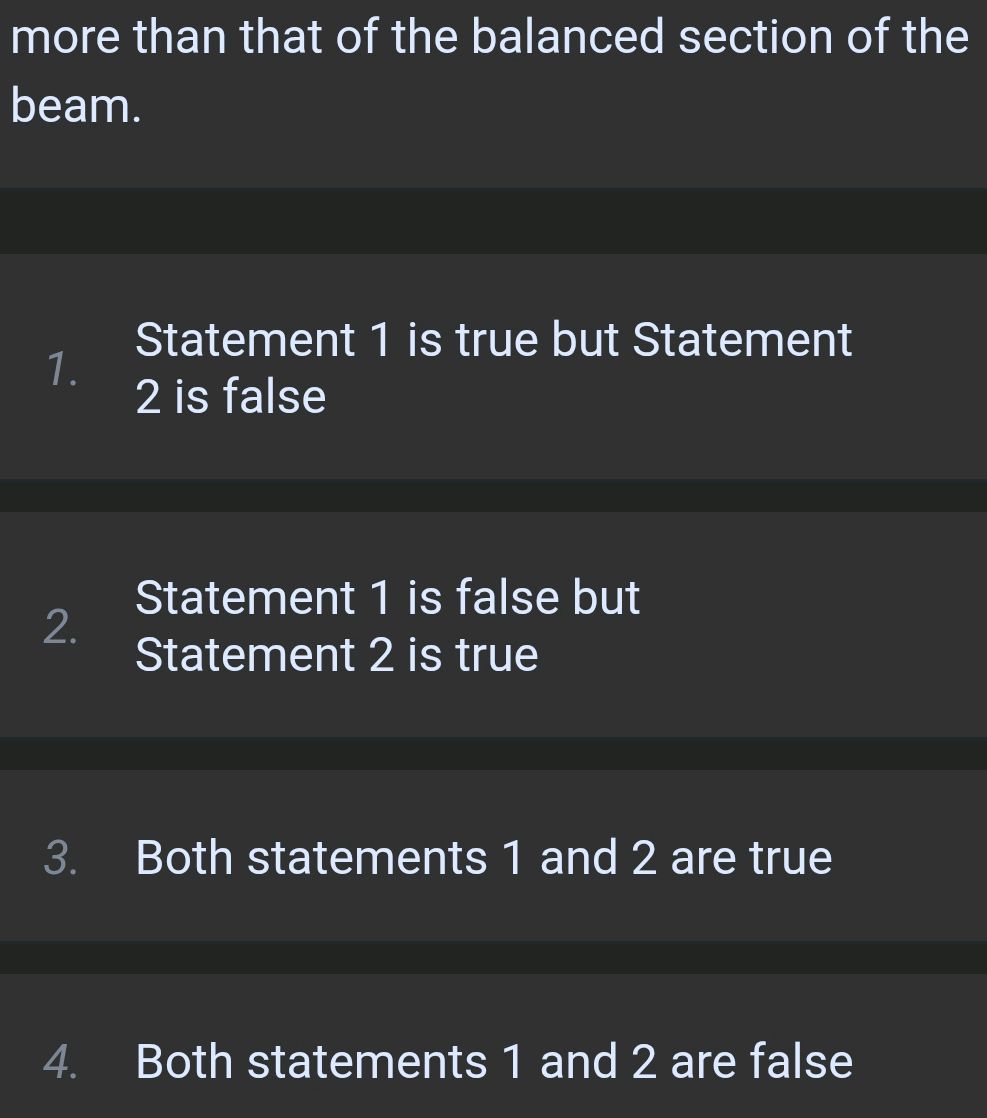Select option 2 'Statement 1 is false but Statement 2 is true'

(x=494, y=626)
